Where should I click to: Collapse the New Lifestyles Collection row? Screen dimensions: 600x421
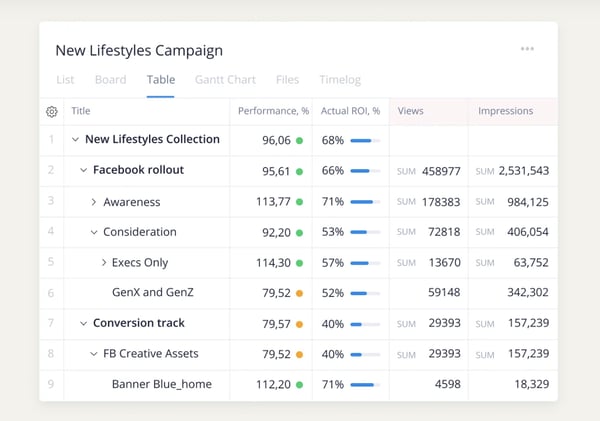click(x=75, y=141)
